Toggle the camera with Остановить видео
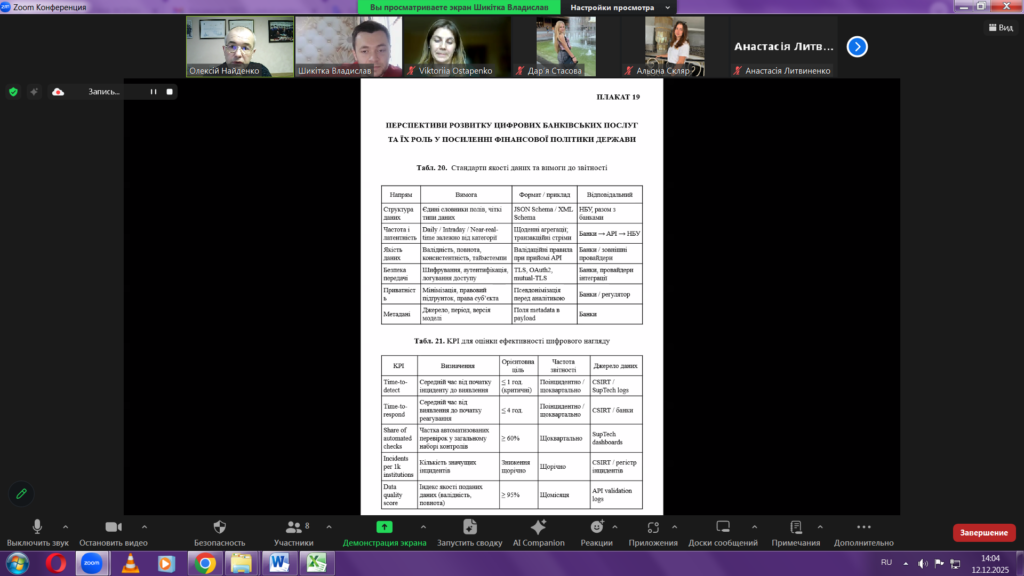The image size is (1024, 576). click(x=113, y=527)
